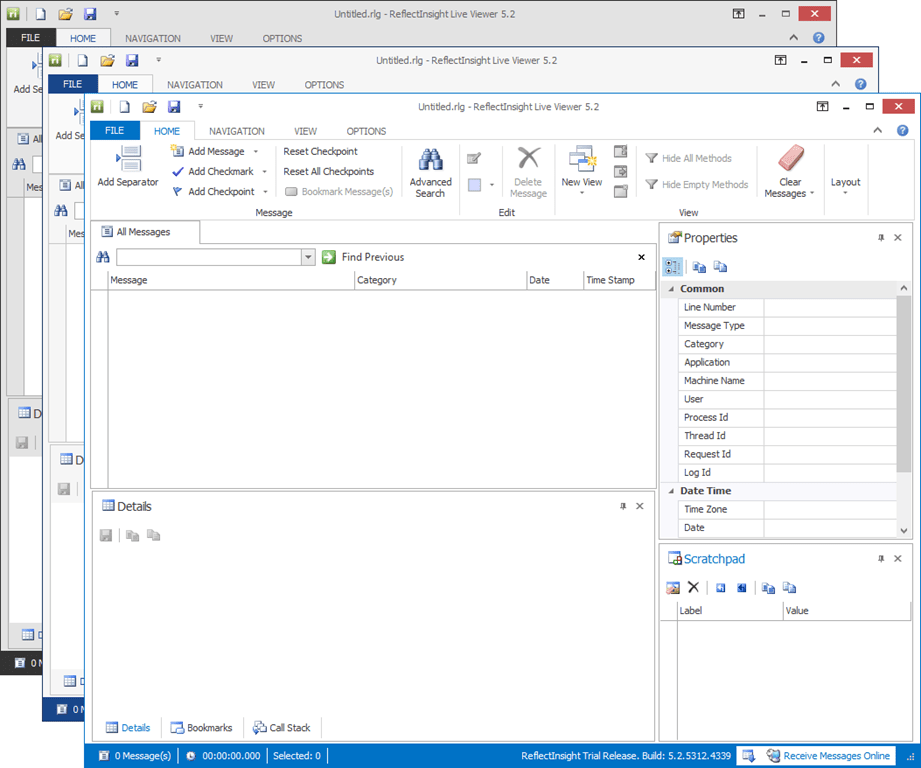921x768 pixels.
Task: Switch to the Call Stack bottom tab
Action: pos(281,727)
